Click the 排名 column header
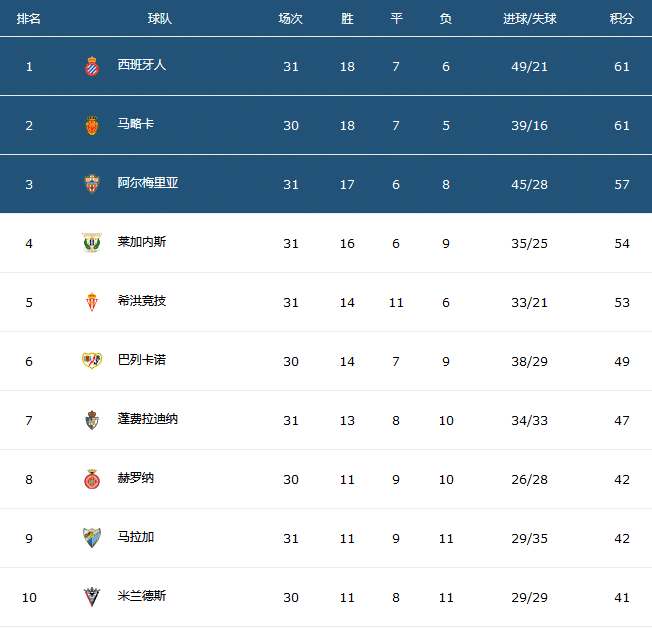Image resolution: width=652 pixels, height=629 pixels. pyautogui.click(x=29, y=18)
